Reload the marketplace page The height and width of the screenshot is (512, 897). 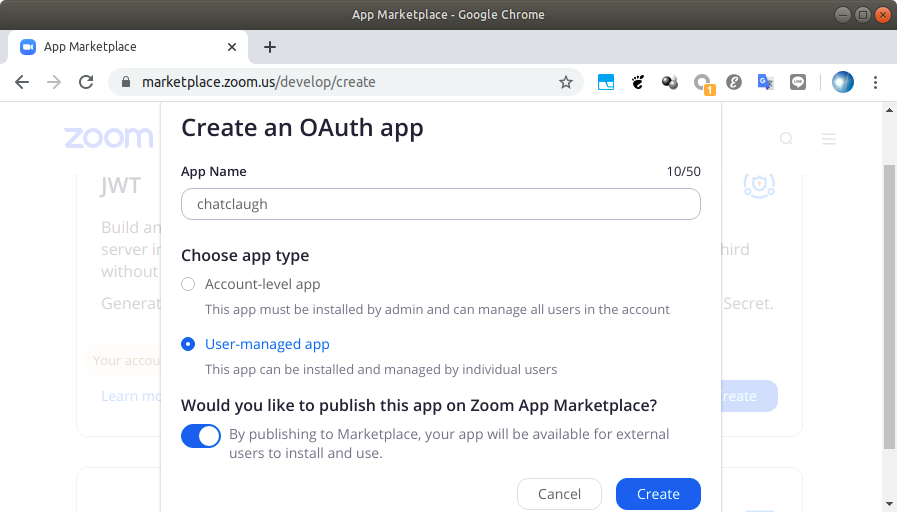86,82
